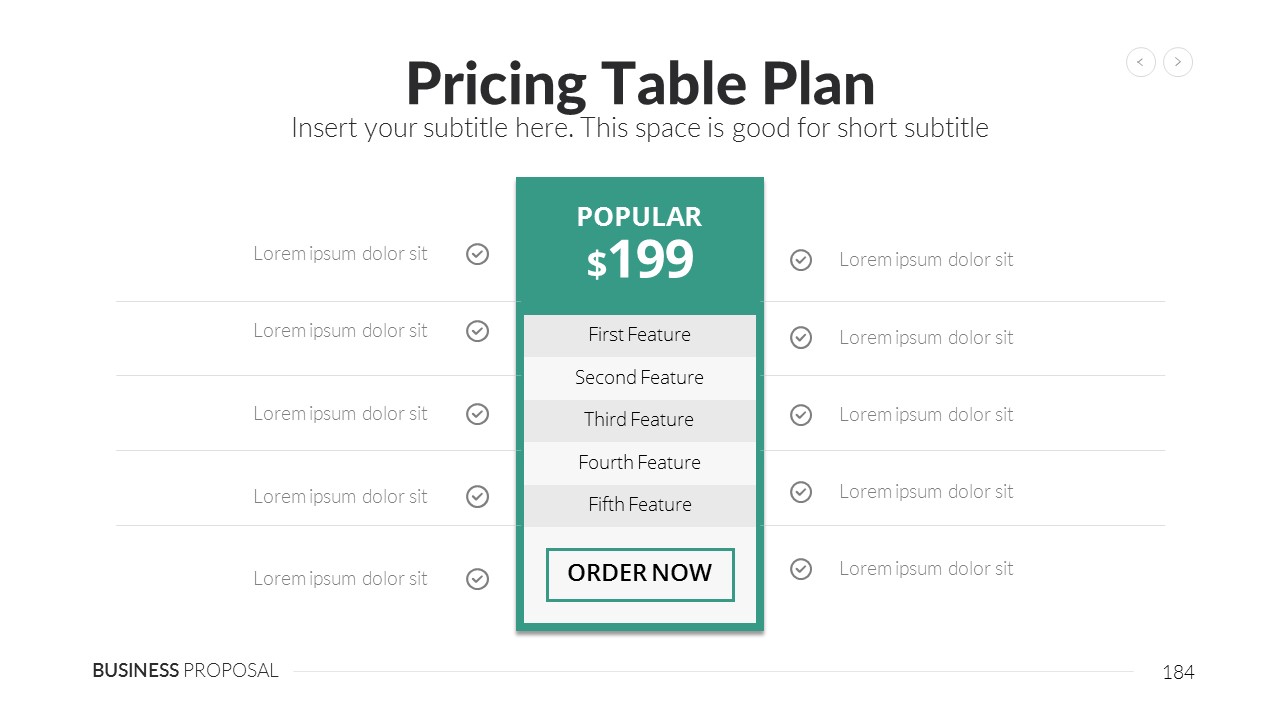
Task: Click the $199 price in green header
Action: 640,260
